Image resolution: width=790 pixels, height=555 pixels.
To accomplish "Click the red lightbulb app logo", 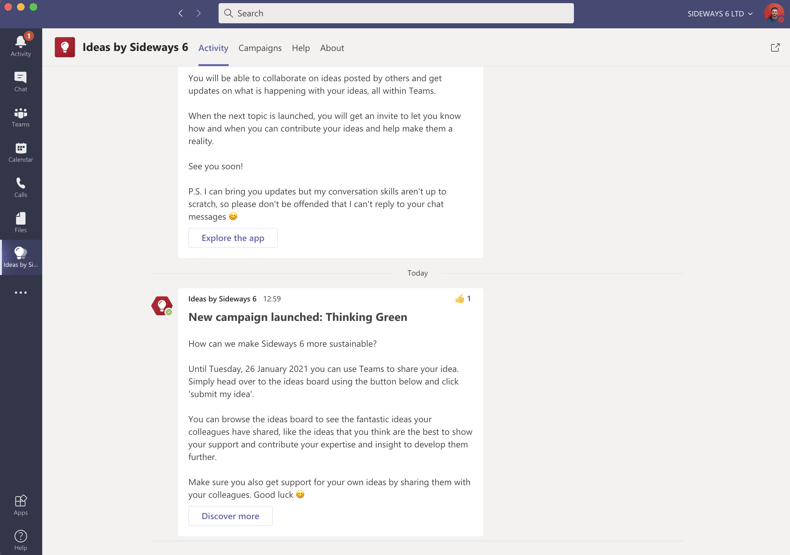I will [65, 47].
